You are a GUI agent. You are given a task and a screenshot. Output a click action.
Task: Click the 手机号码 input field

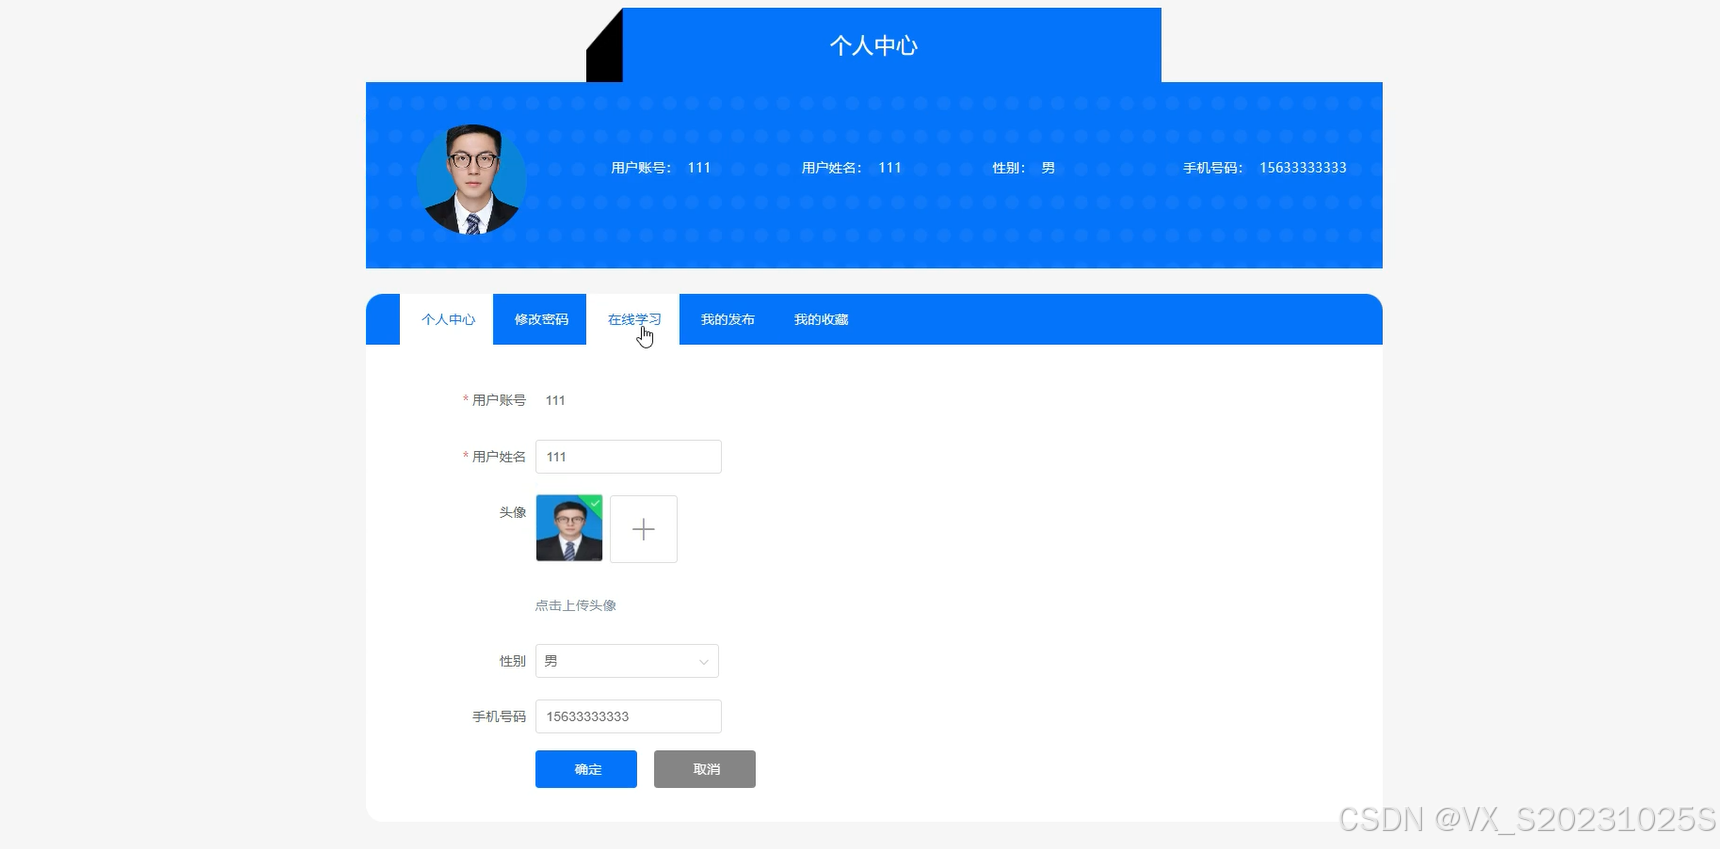(628, 717)
